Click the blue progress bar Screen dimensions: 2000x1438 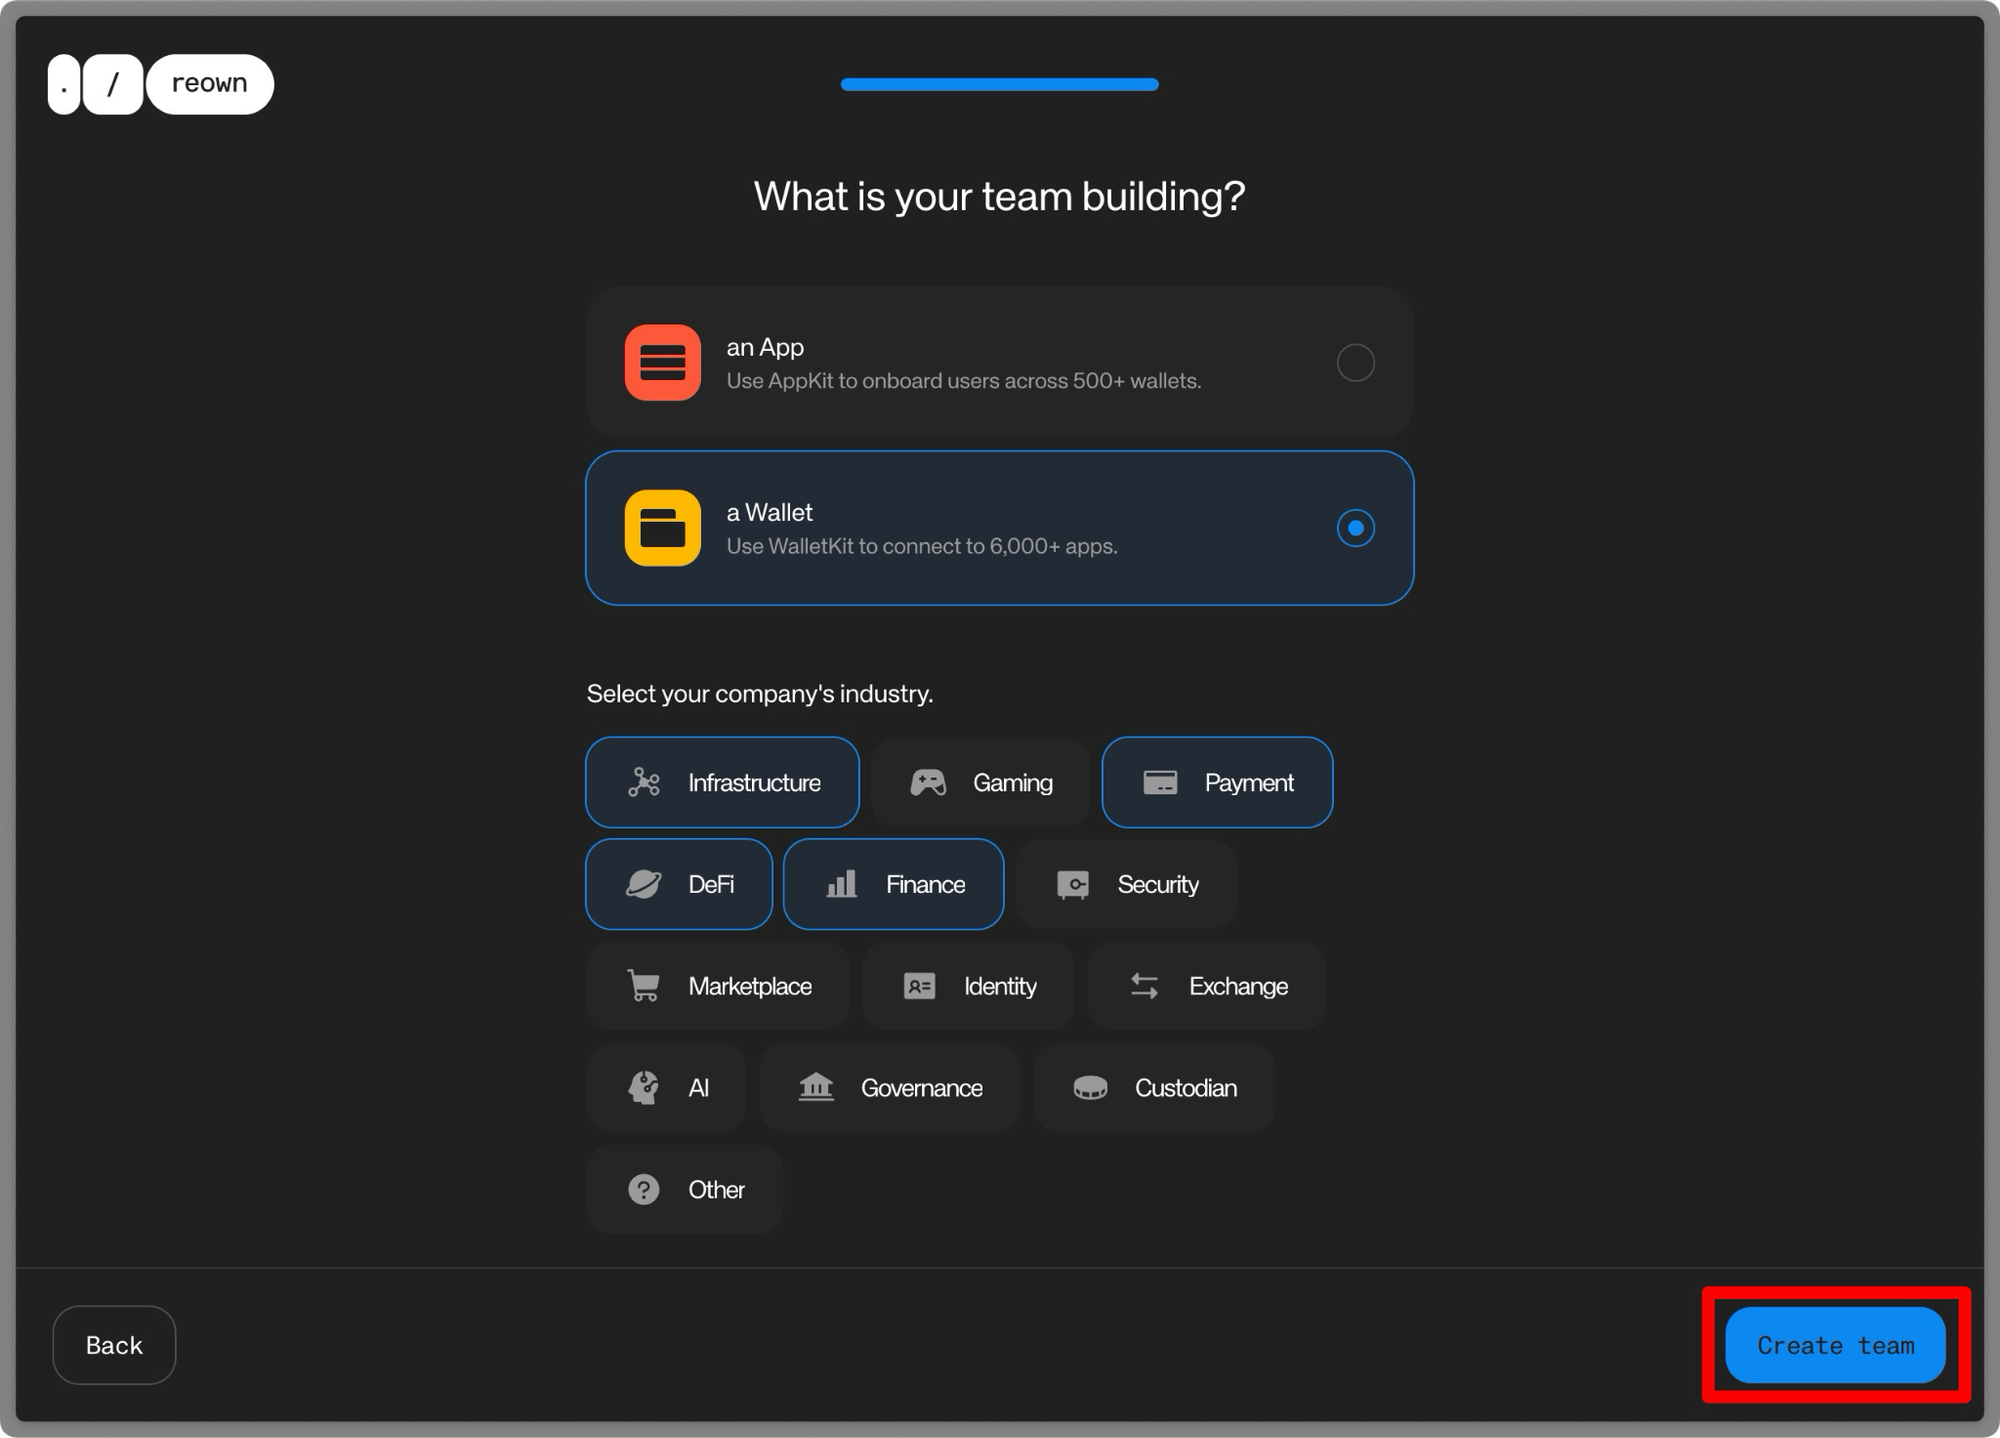[1000, 84]
